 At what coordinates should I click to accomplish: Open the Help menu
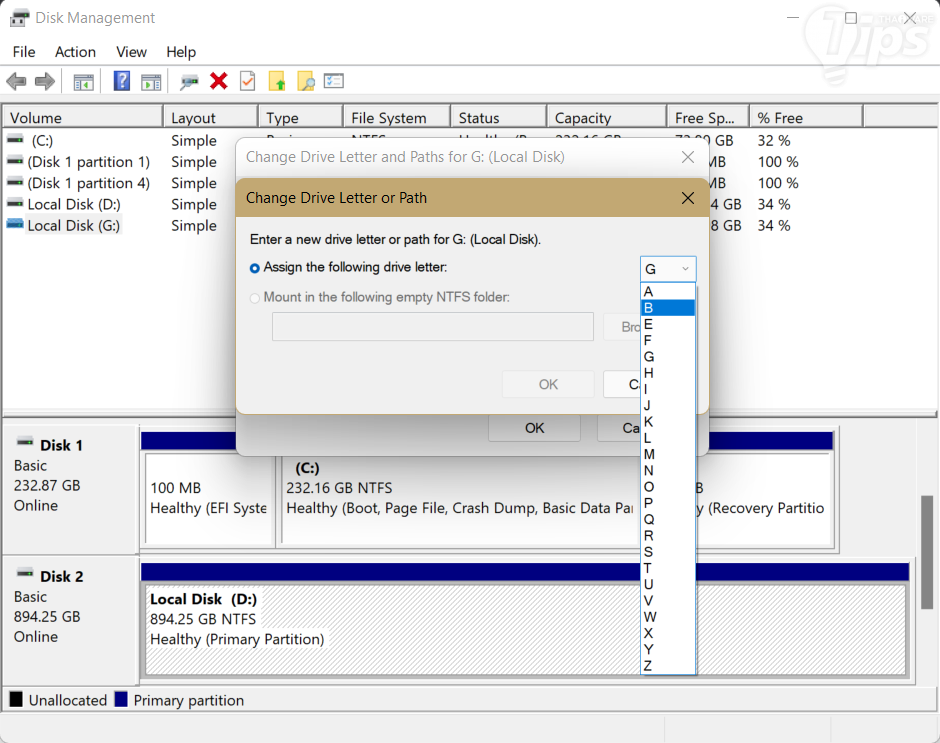point(181,52)
